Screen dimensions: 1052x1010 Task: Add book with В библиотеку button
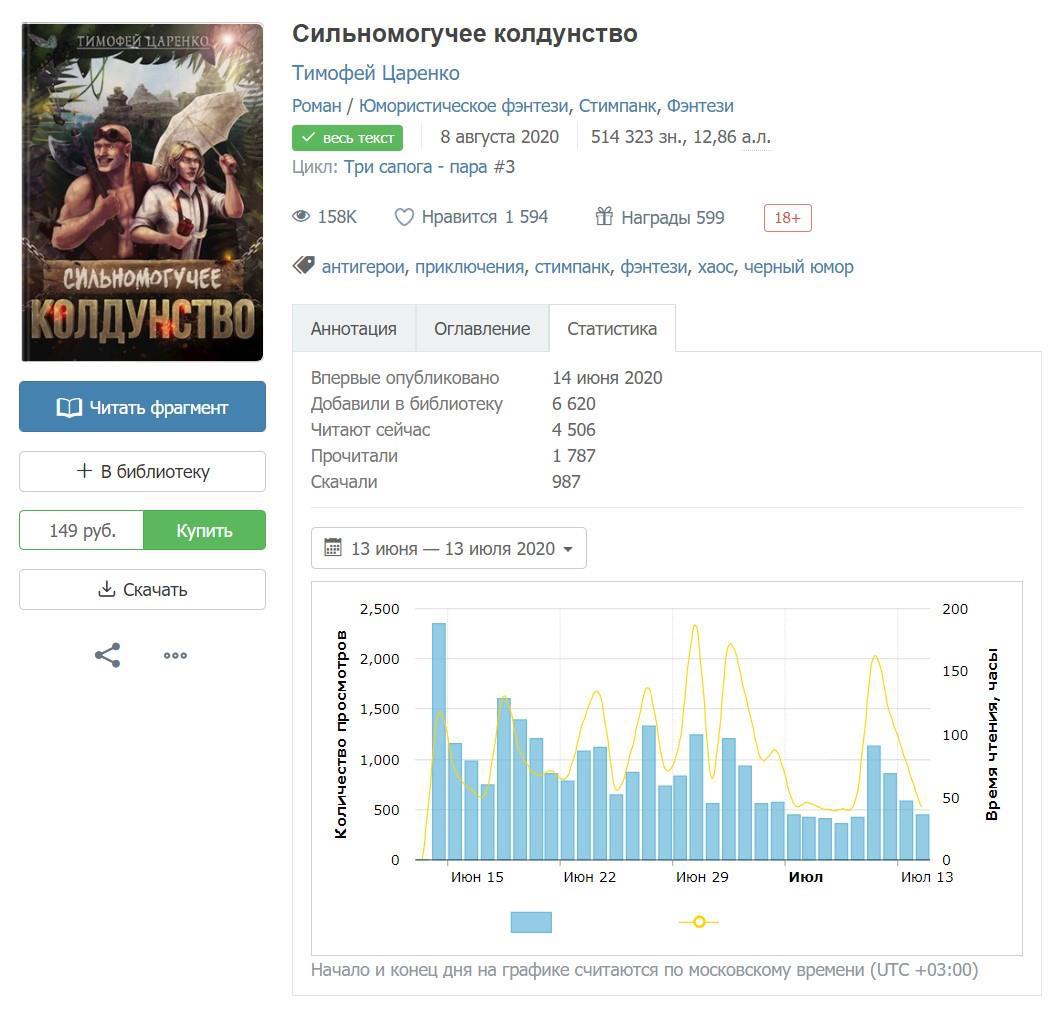coord(142,472)
